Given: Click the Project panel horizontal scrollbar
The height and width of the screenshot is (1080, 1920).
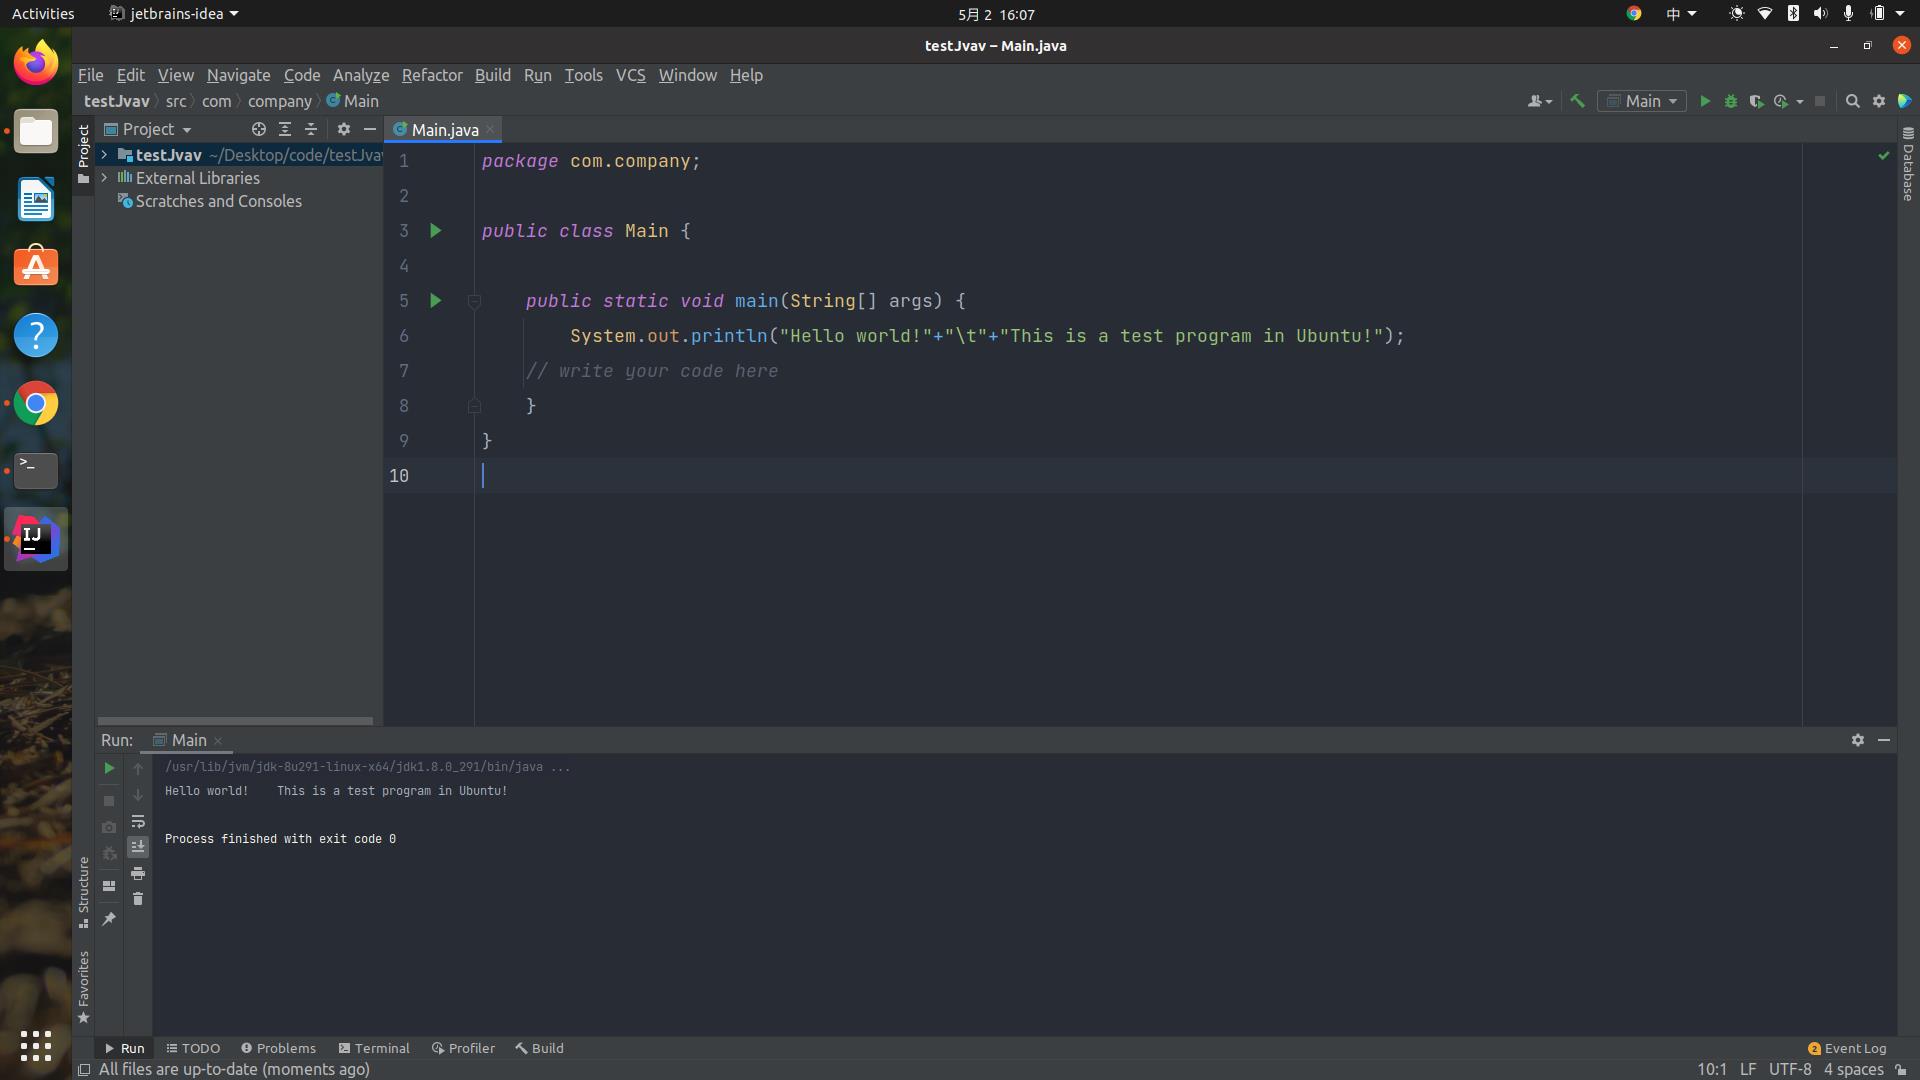Looking at the screenshot, I should tap(235, 720).
